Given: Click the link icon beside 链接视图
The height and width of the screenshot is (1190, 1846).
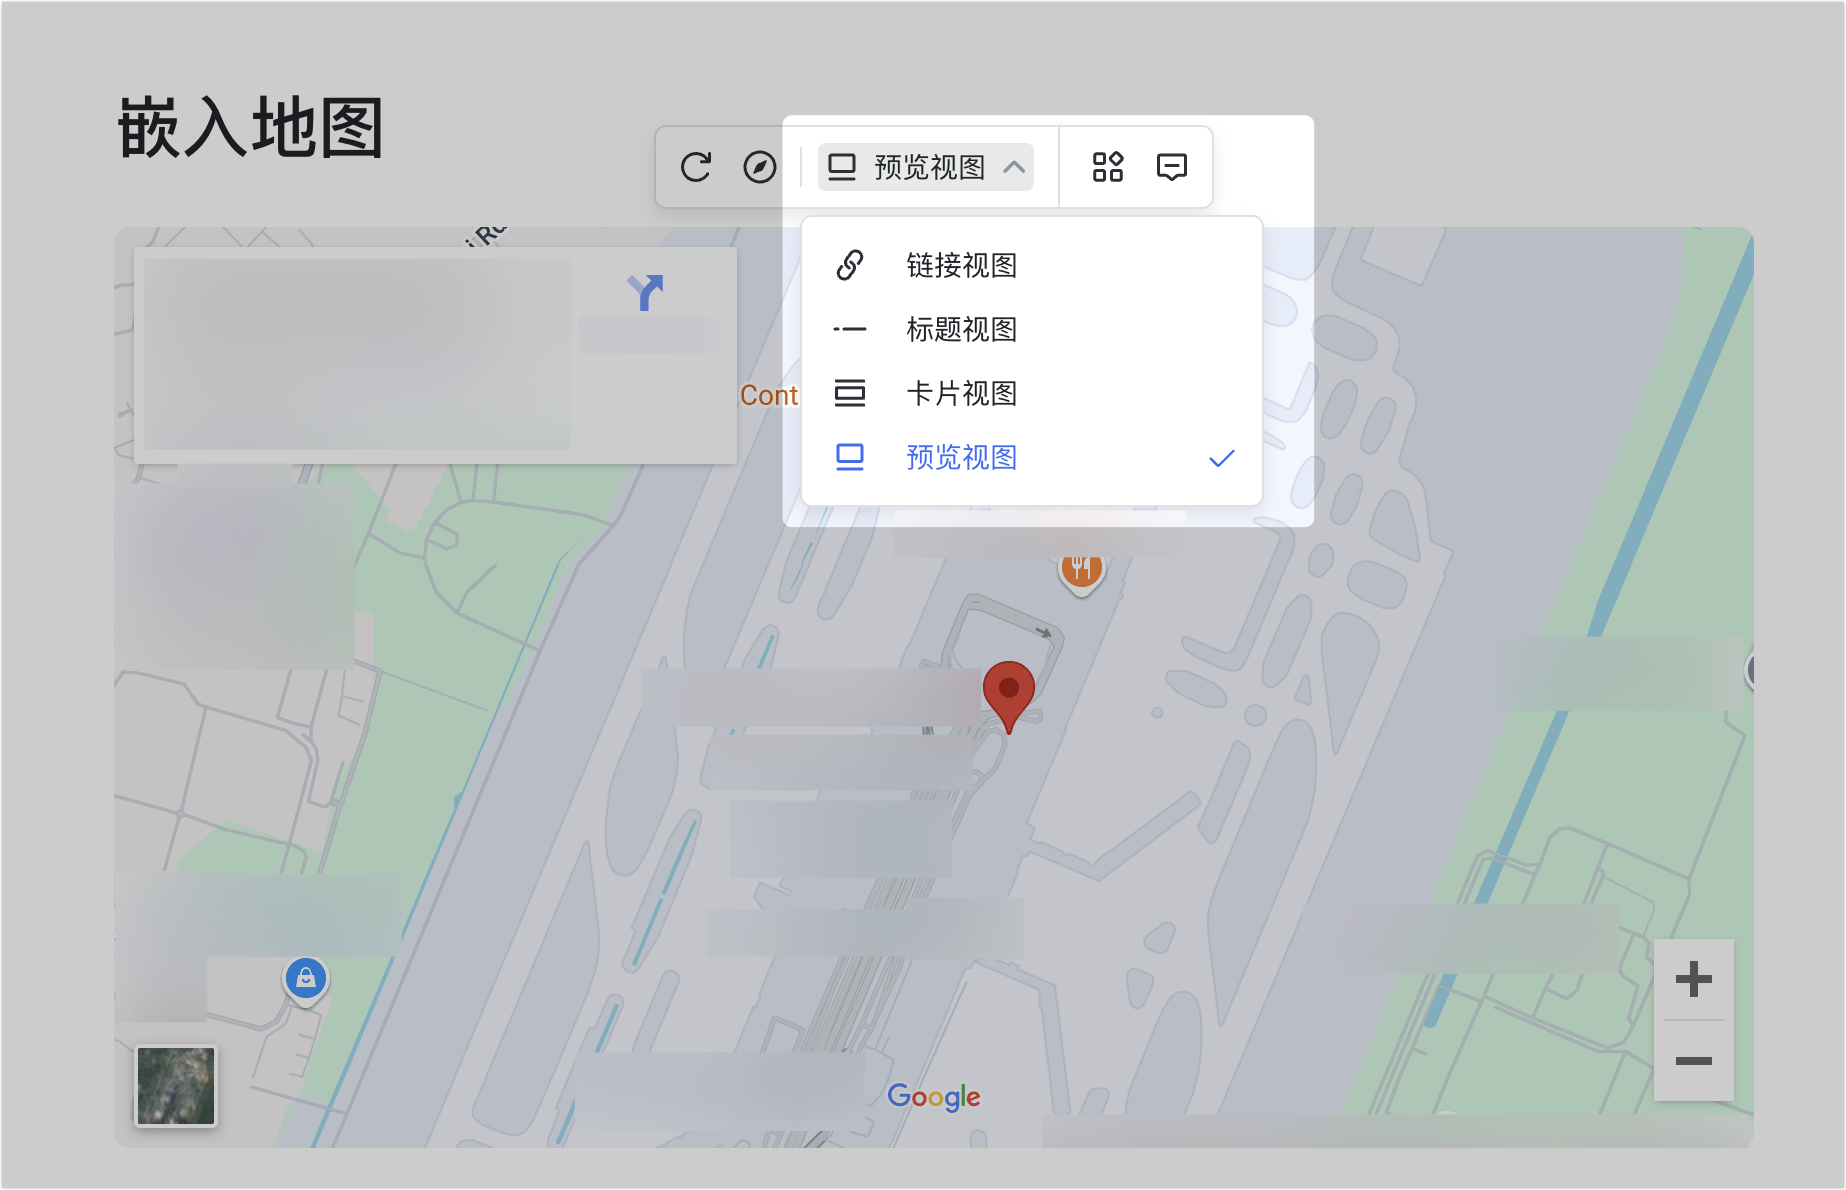Looking at the screenshot, I should point(849,265).
